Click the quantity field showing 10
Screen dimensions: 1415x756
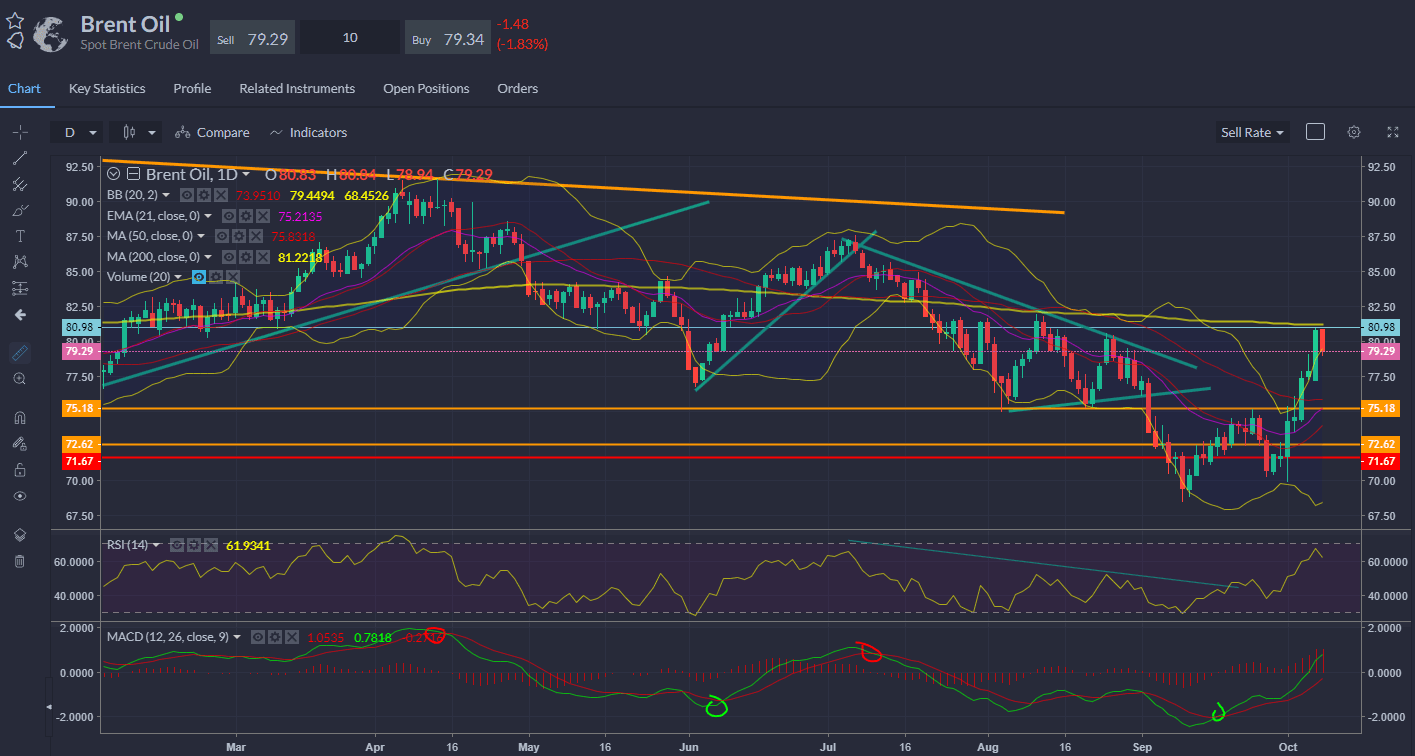coord(350,37)
